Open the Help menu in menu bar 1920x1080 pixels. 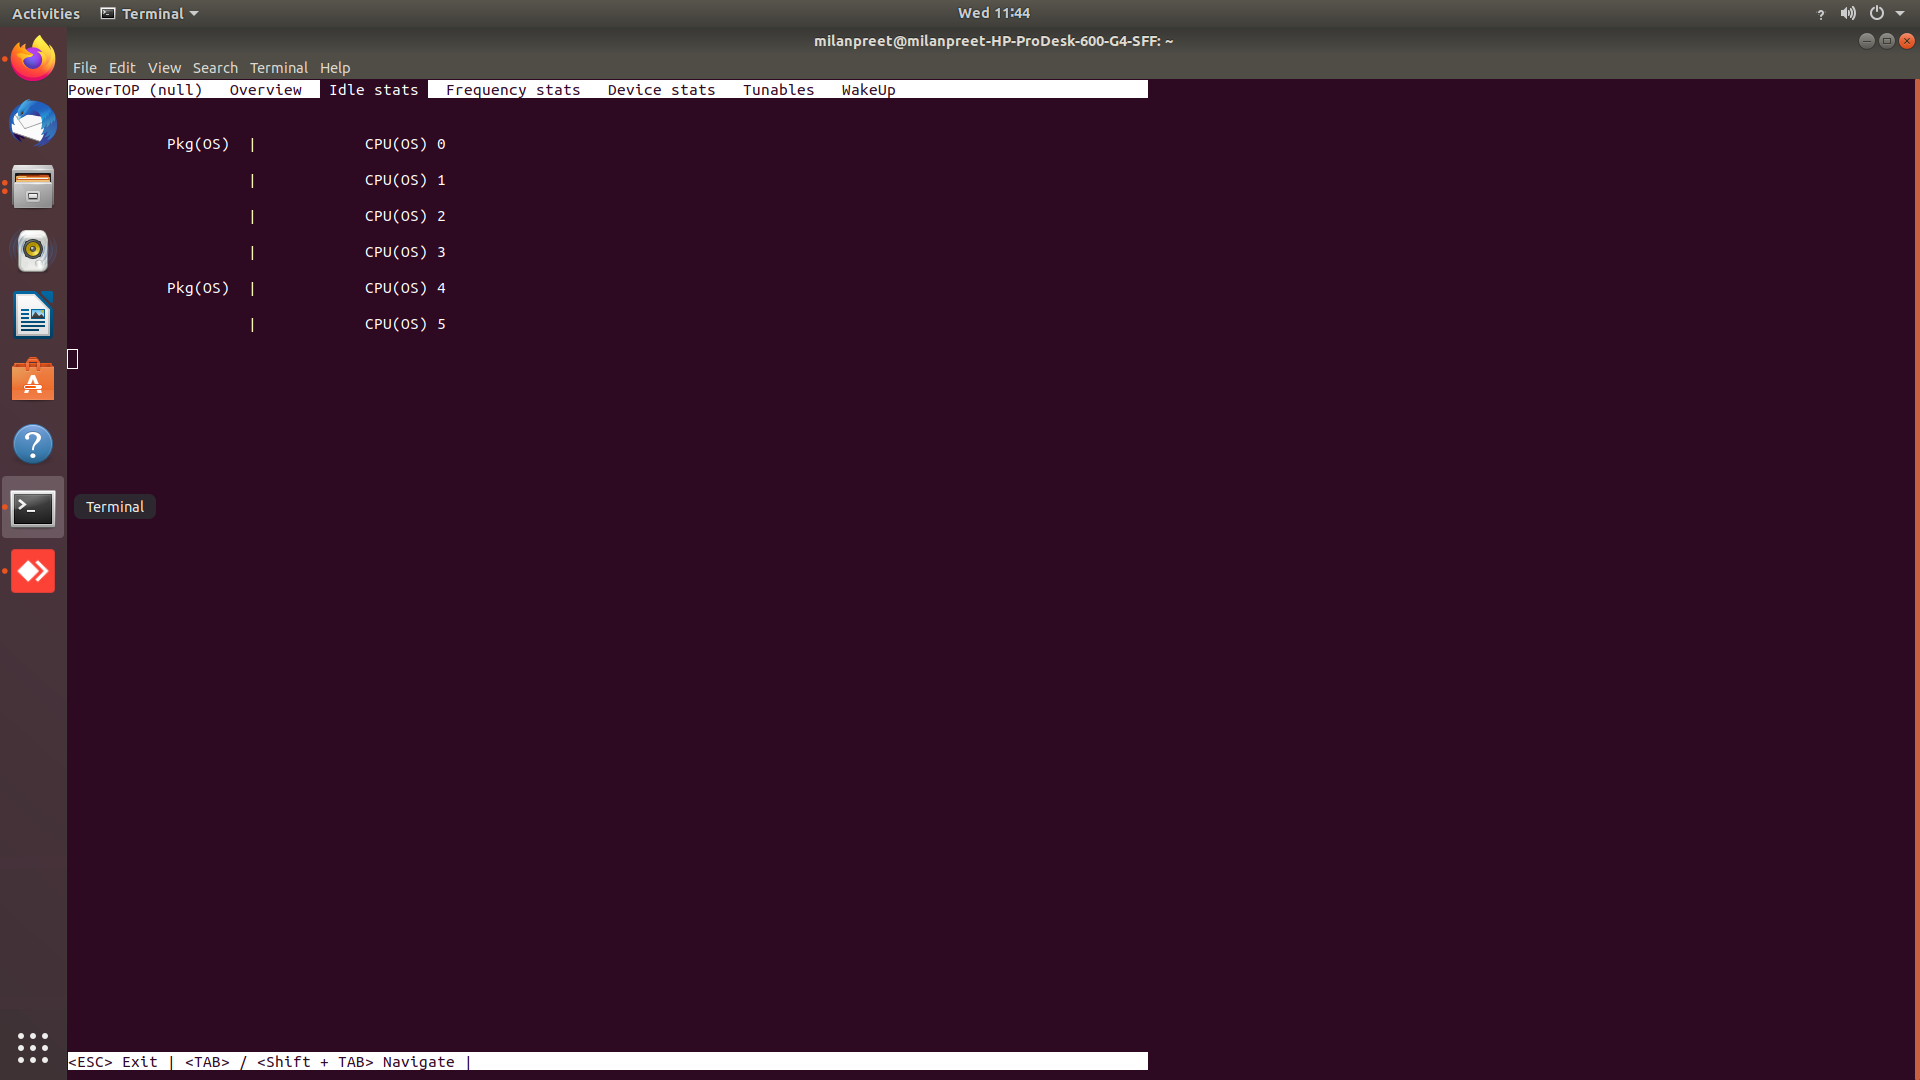click(x=335, y=68)
